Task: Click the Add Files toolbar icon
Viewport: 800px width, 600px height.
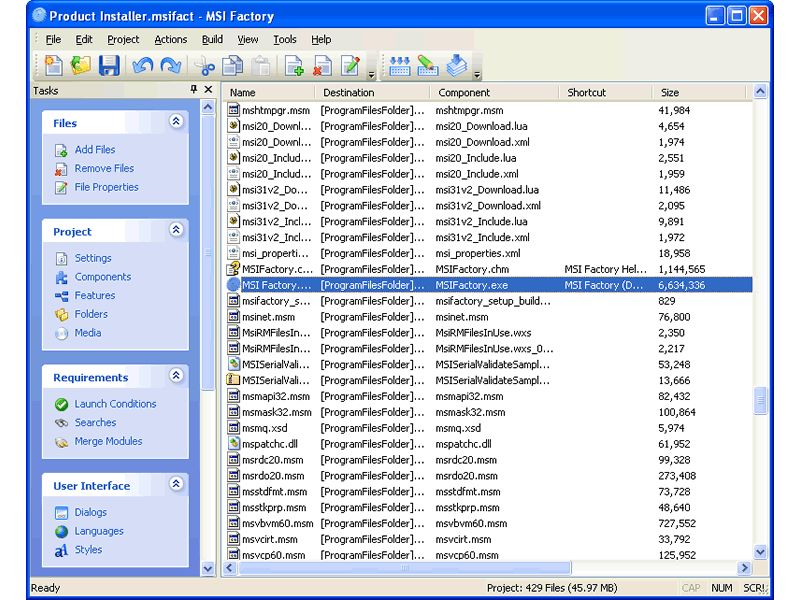Action: (294, 66)
